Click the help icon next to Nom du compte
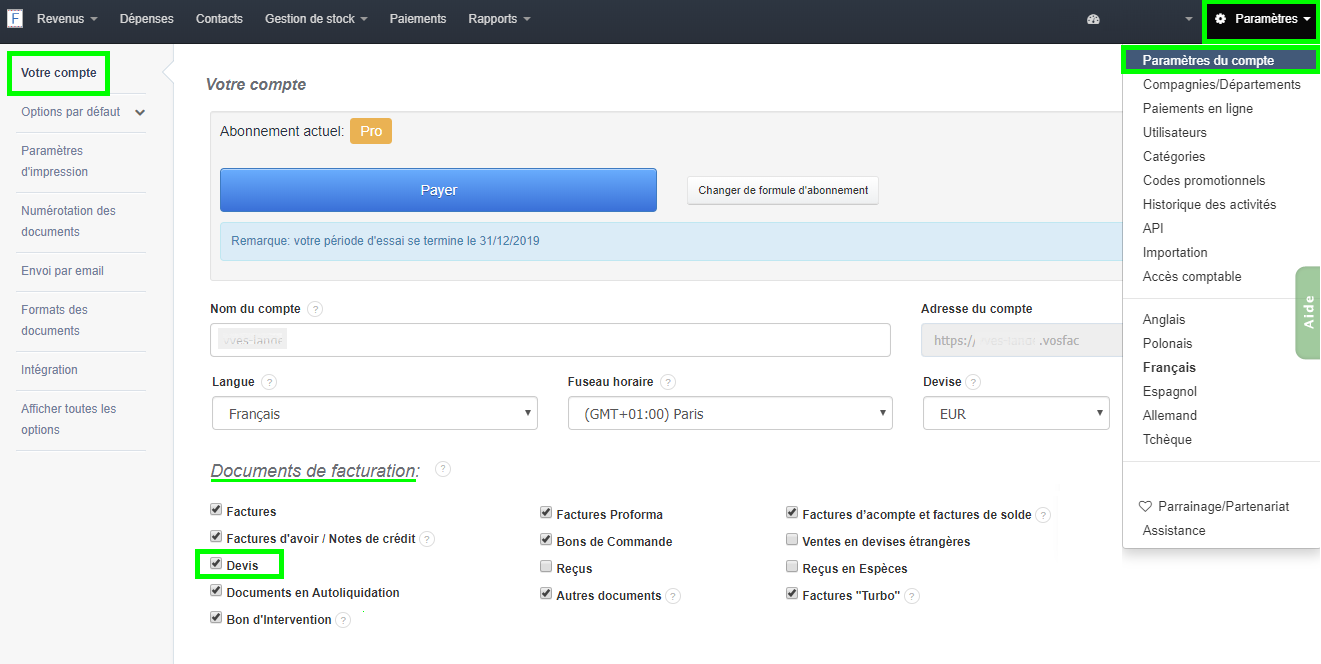The height and width of the screenshot is (664, 1321). (x=316, y=308)
